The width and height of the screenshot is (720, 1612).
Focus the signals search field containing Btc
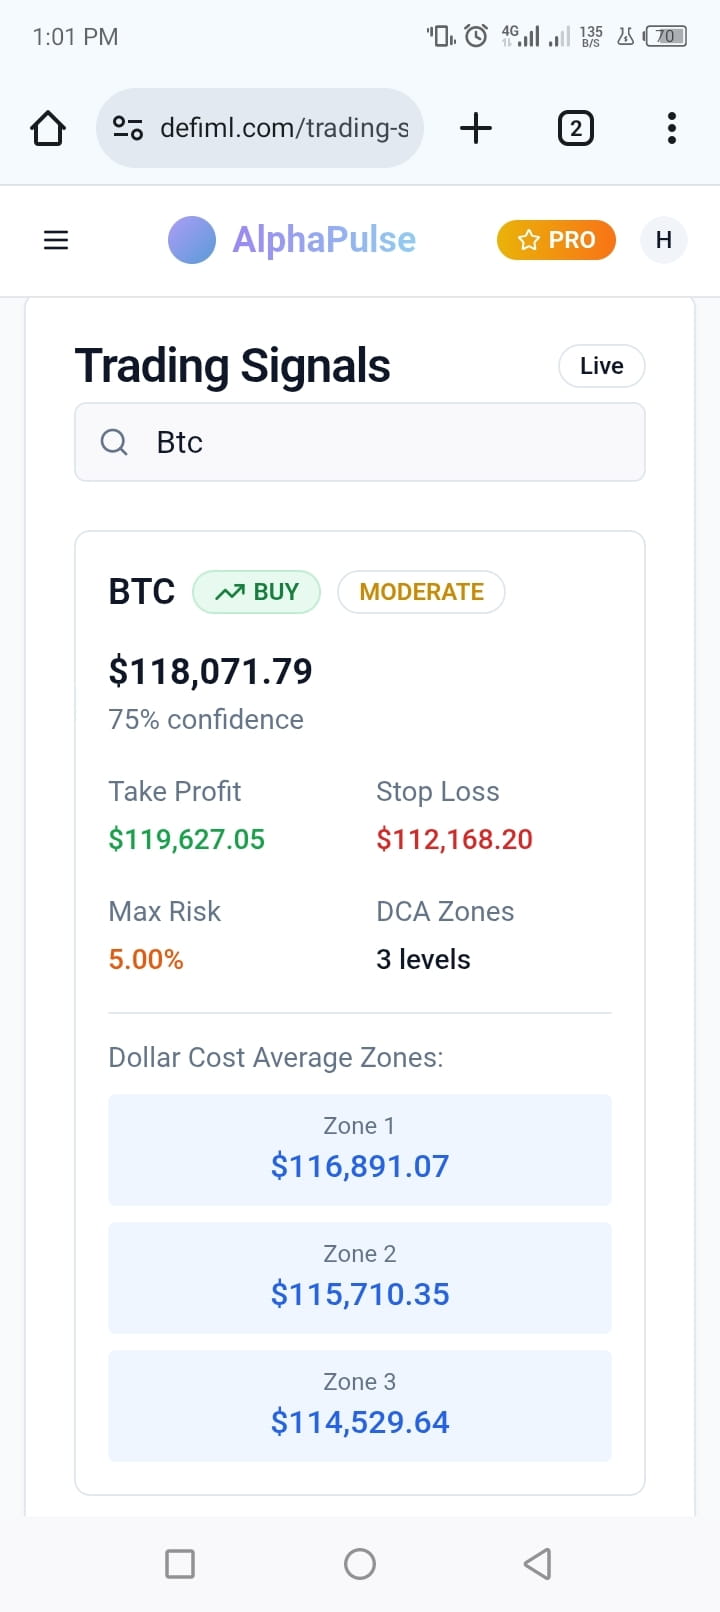click(360, 442)
